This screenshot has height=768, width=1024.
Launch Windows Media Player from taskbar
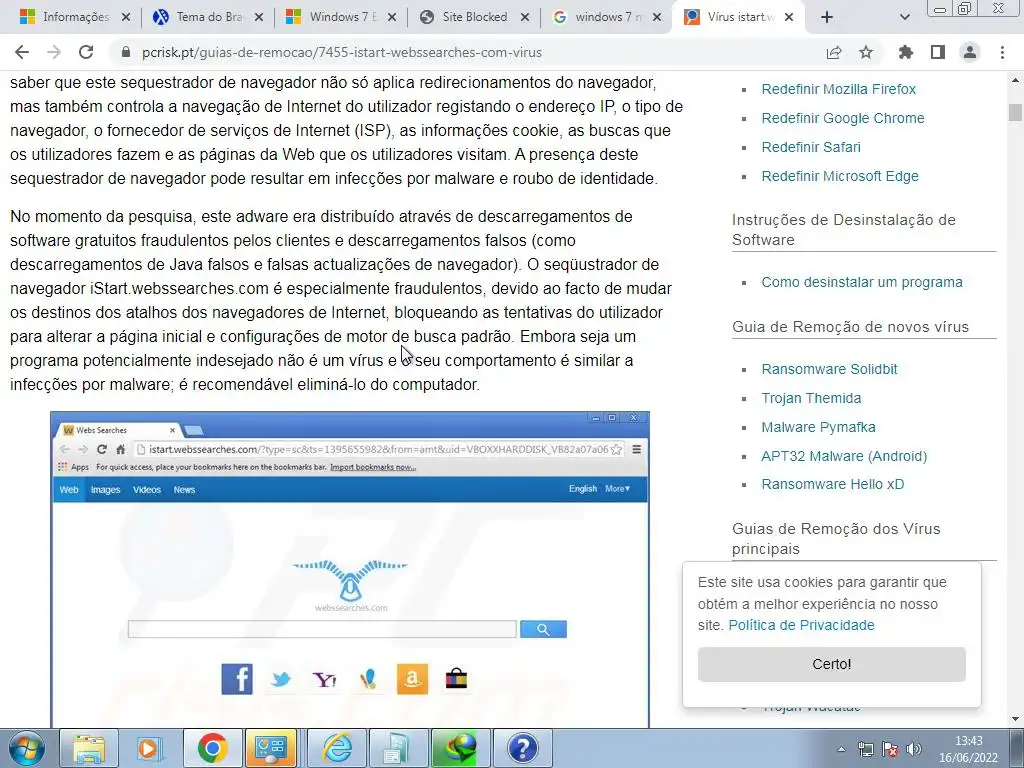(x=150, y=748)
